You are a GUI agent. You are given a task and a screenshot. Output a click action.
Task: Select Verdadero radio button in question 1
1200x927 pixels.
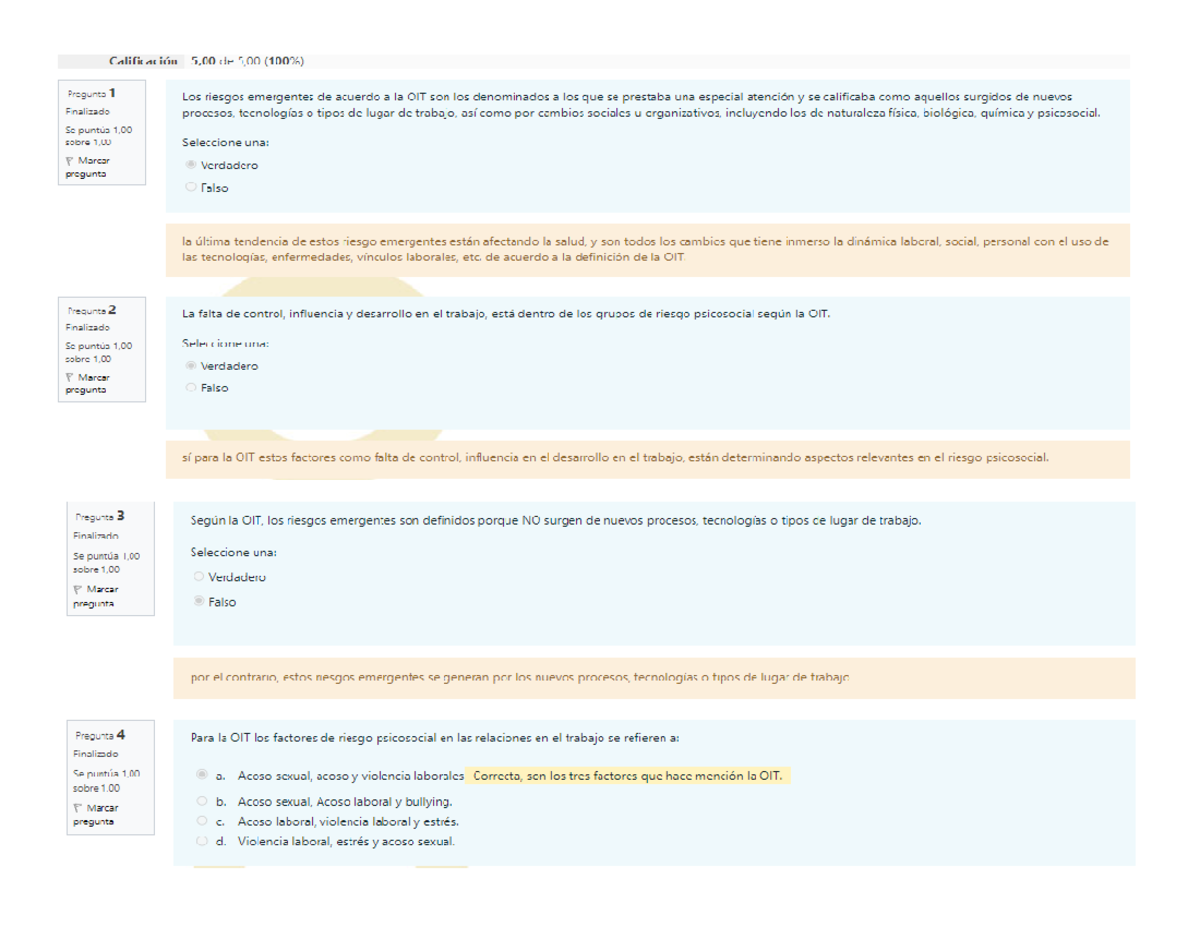click(x=191, y=166)
